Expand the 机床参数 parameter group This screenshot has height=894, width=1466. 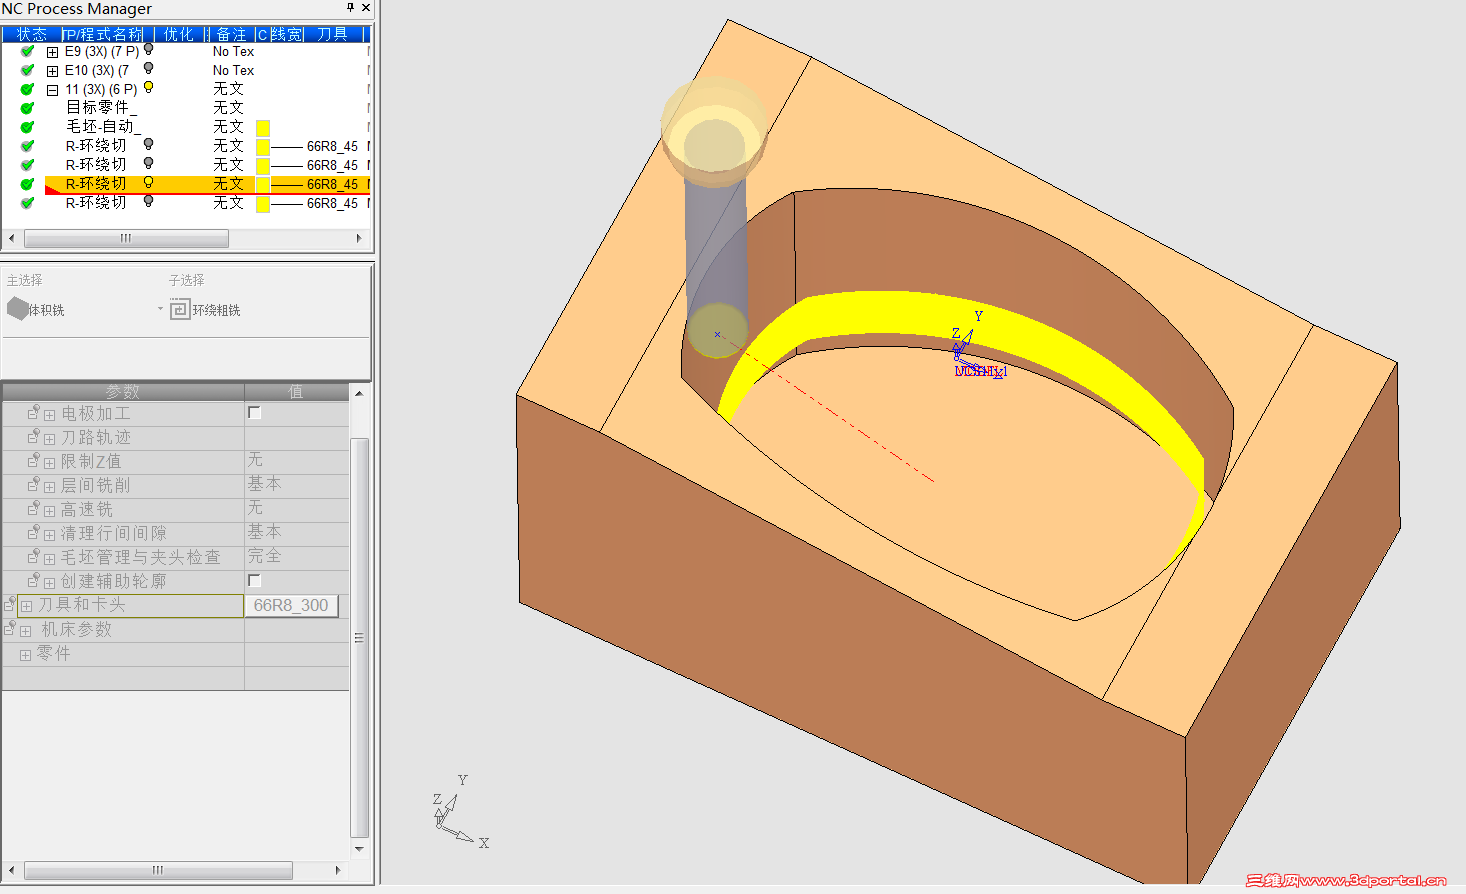25,630
